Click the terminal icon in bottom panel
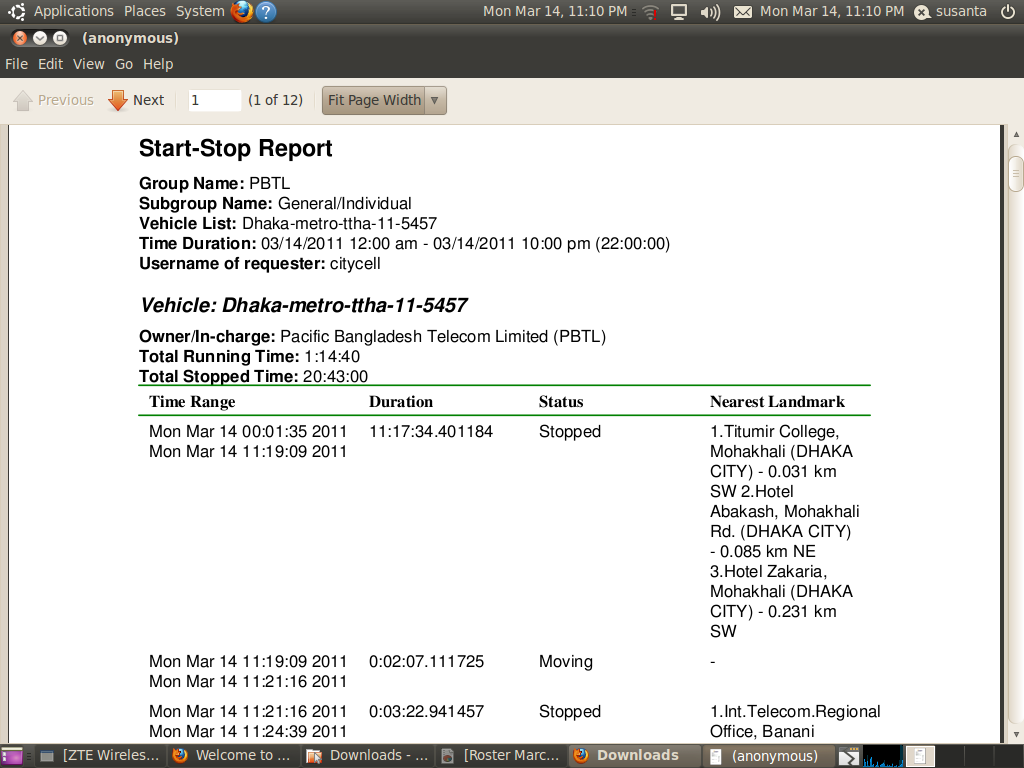1024x768 pixels. pos(848,756)
